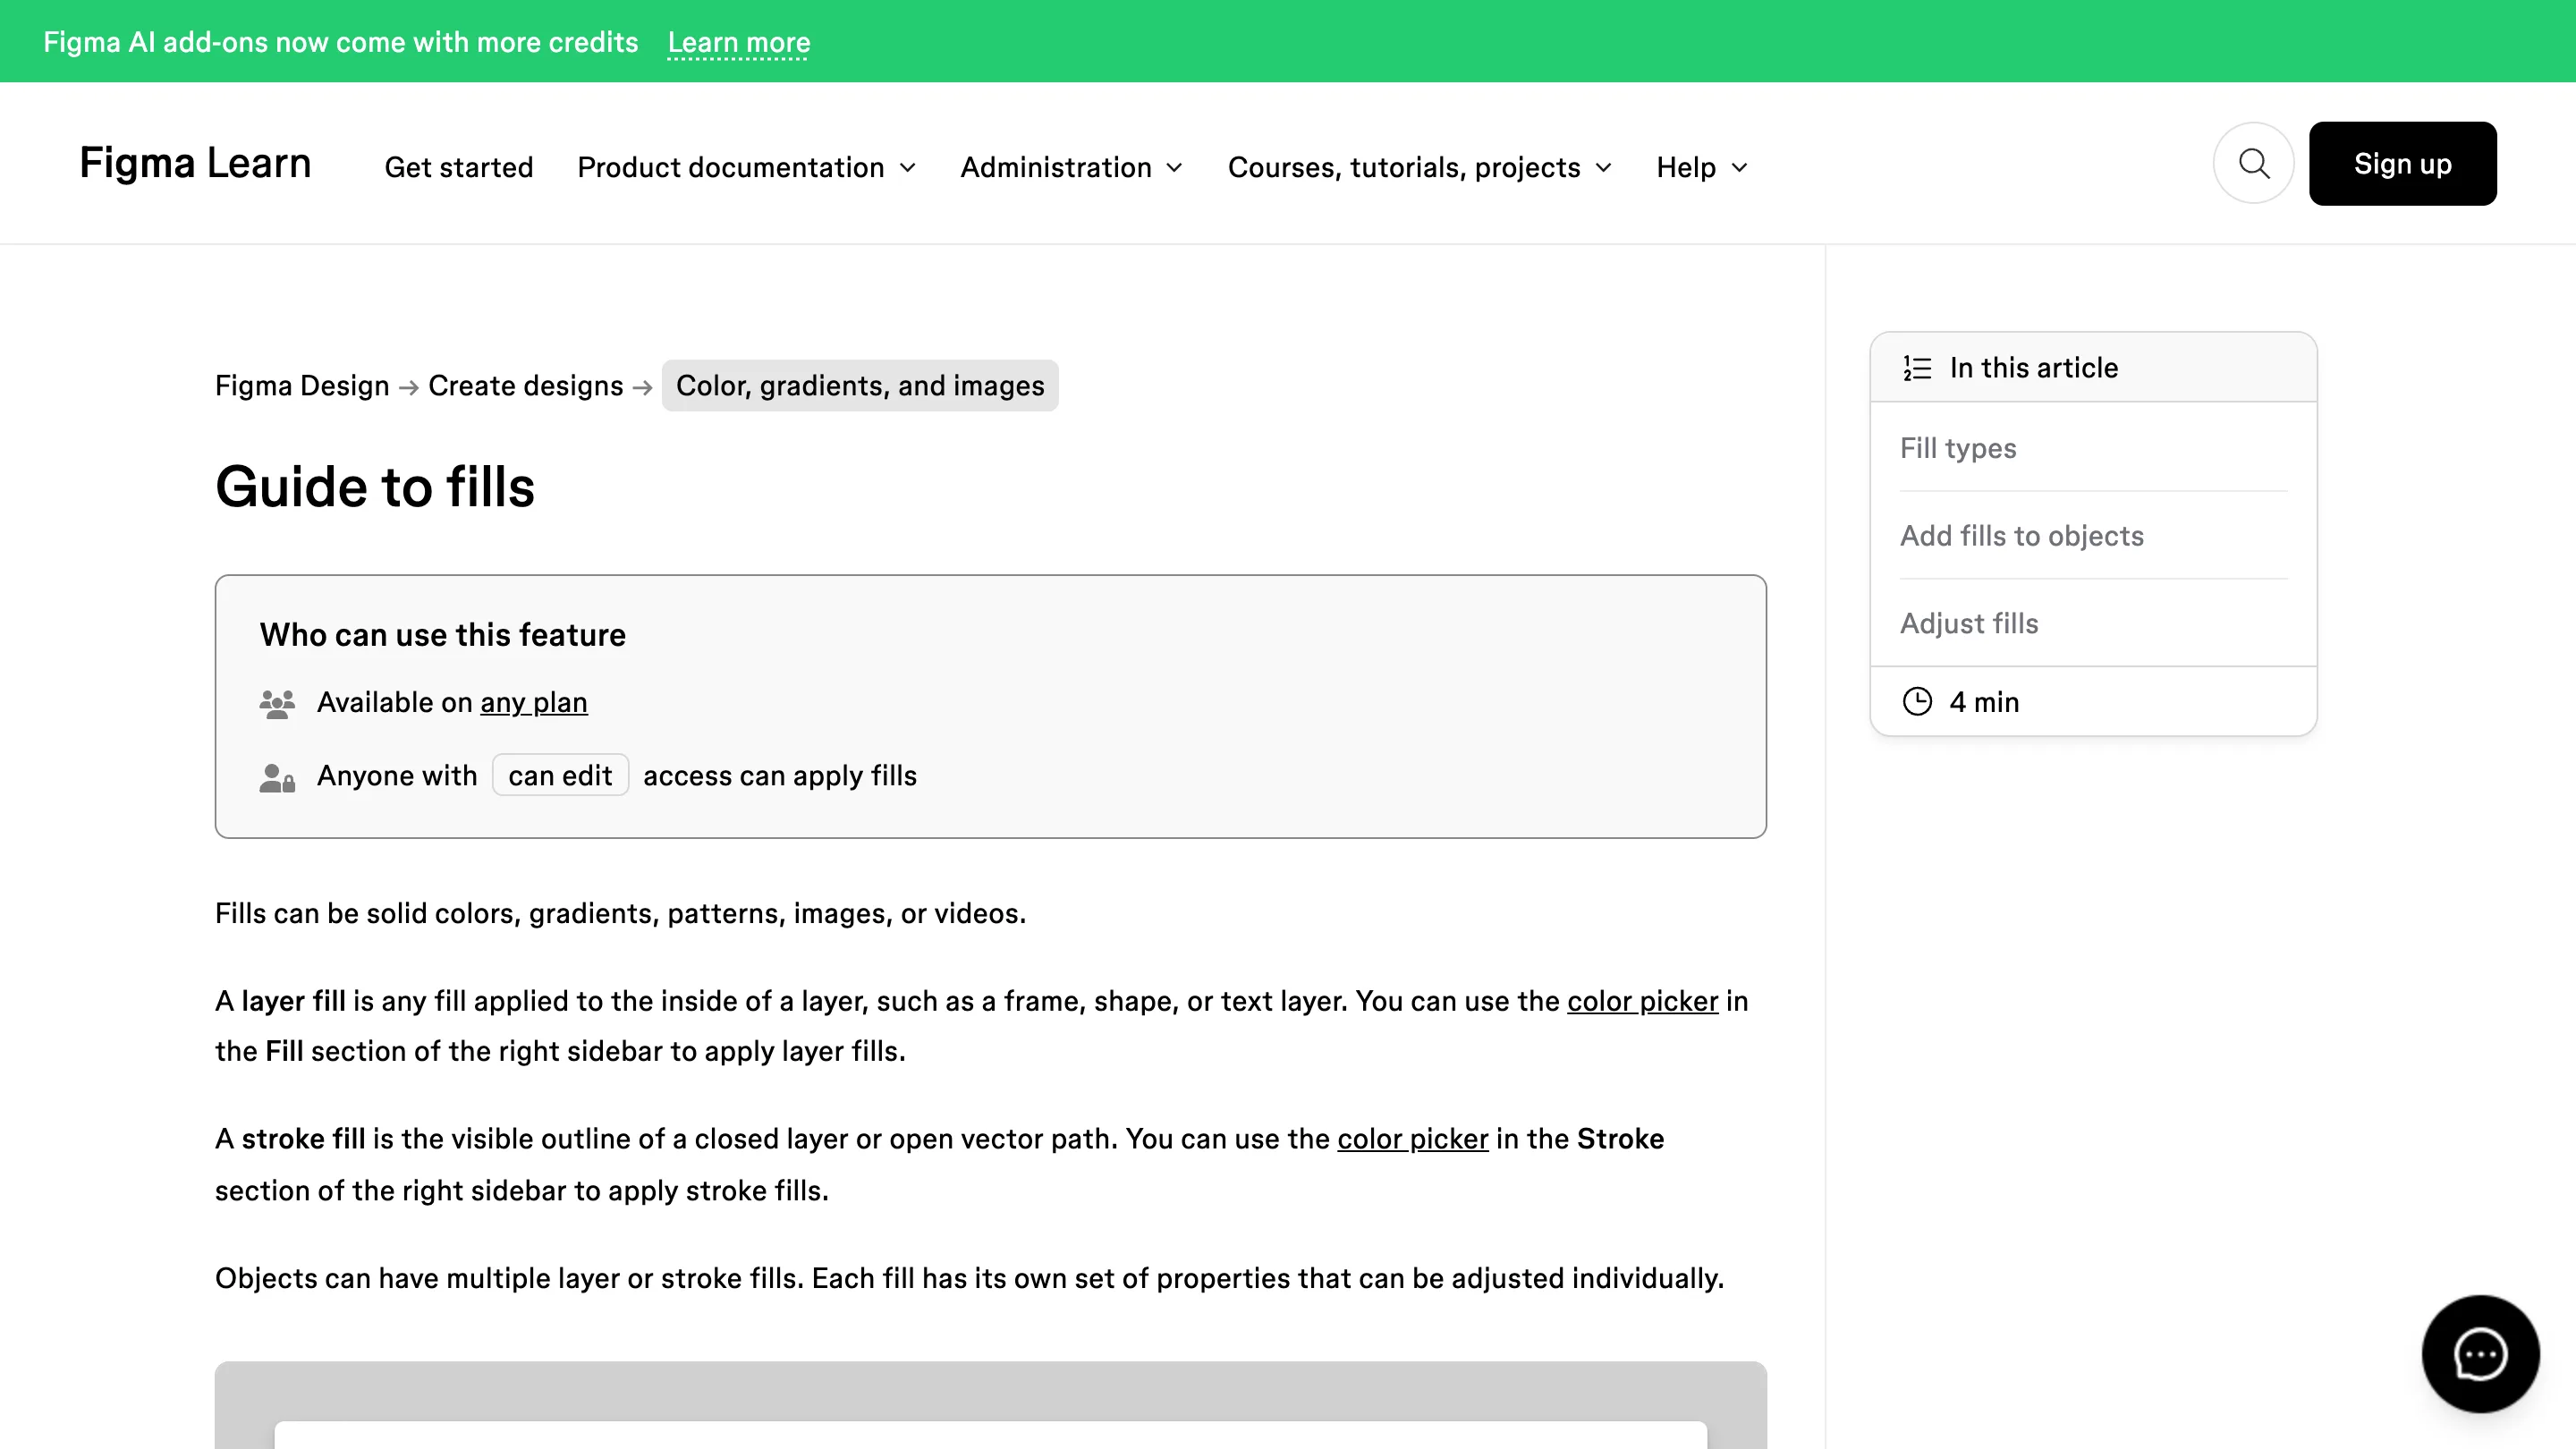The width and height of the screenshot is (2576, 1449).
Task: Expand the Product documentation dropdown
Action: (x=746, y=167)
